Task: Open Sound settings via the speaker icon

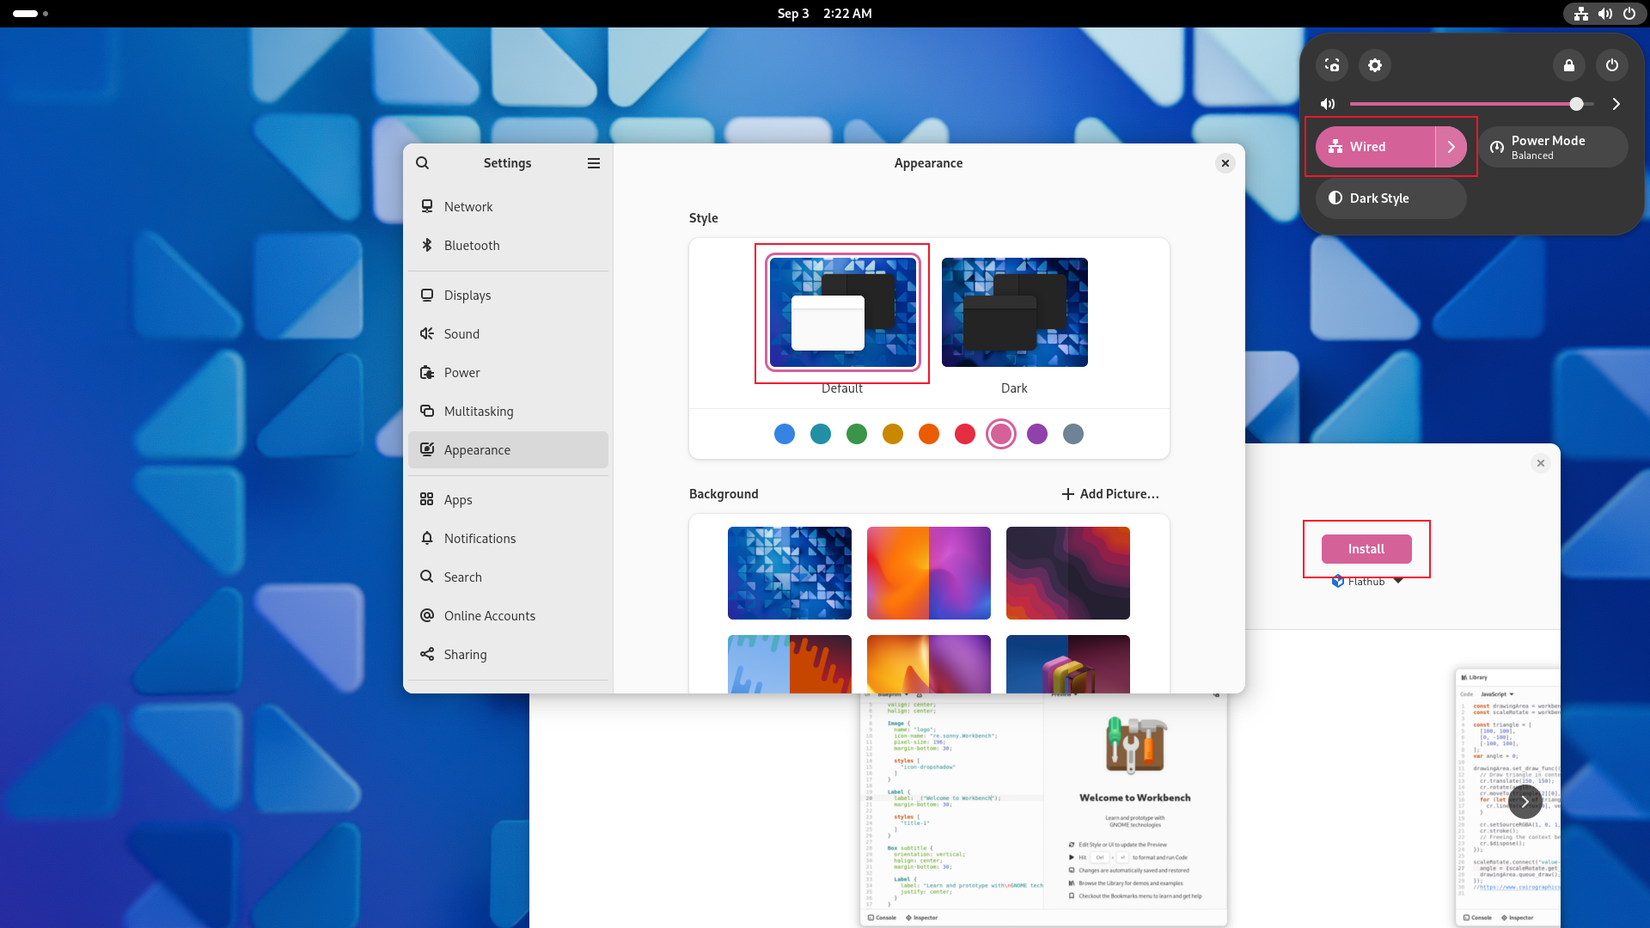Action: [462, 333]
